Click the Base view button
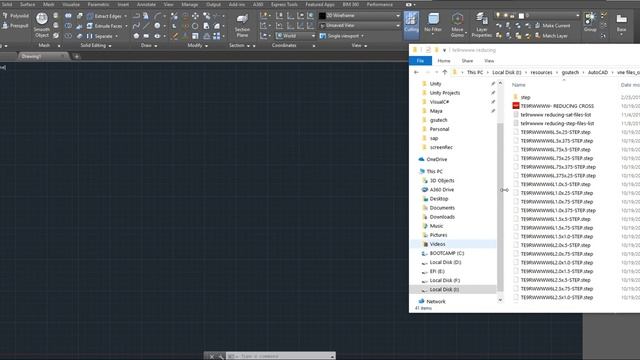 621,24
